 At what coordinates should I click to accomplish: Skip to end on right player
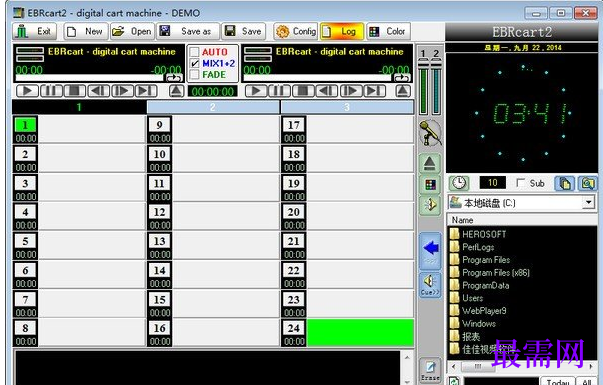click(375, 91)
